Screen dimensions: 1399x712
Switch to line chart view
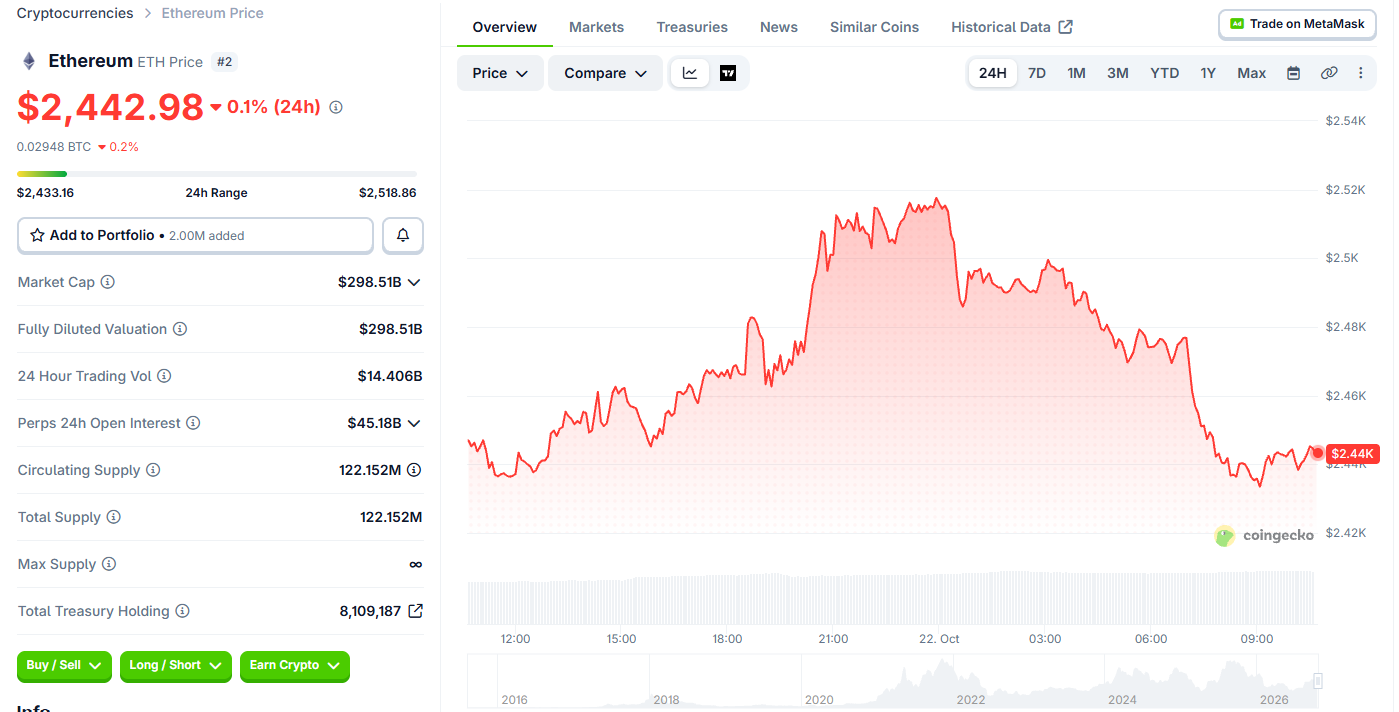click(x=690, y=73)
